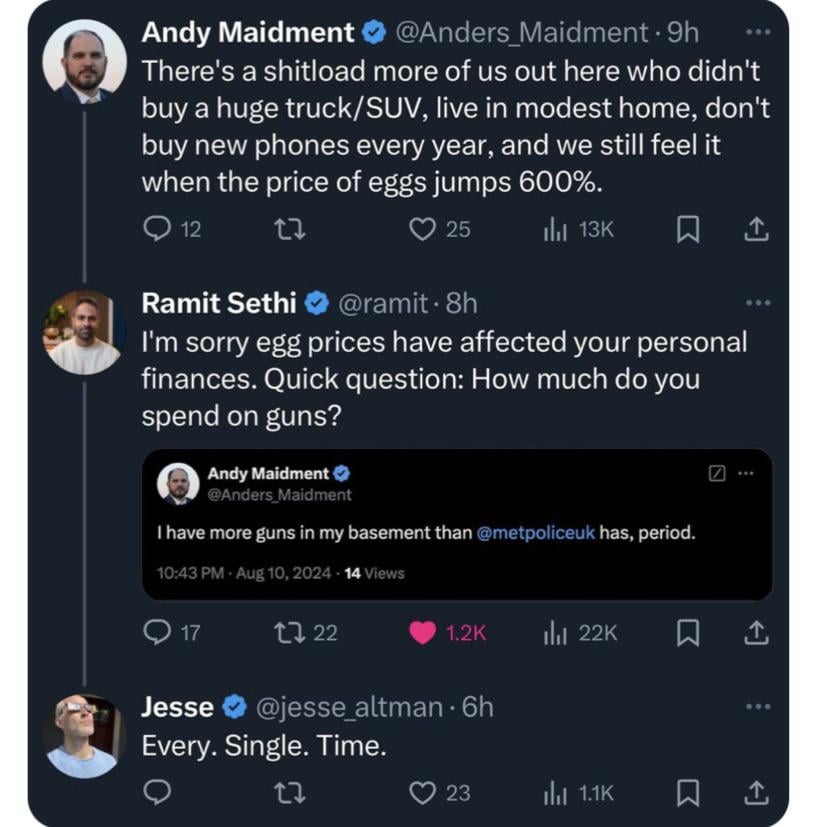Open Andy Maidment's profile picture at top
821x827 pixels.
84,62
